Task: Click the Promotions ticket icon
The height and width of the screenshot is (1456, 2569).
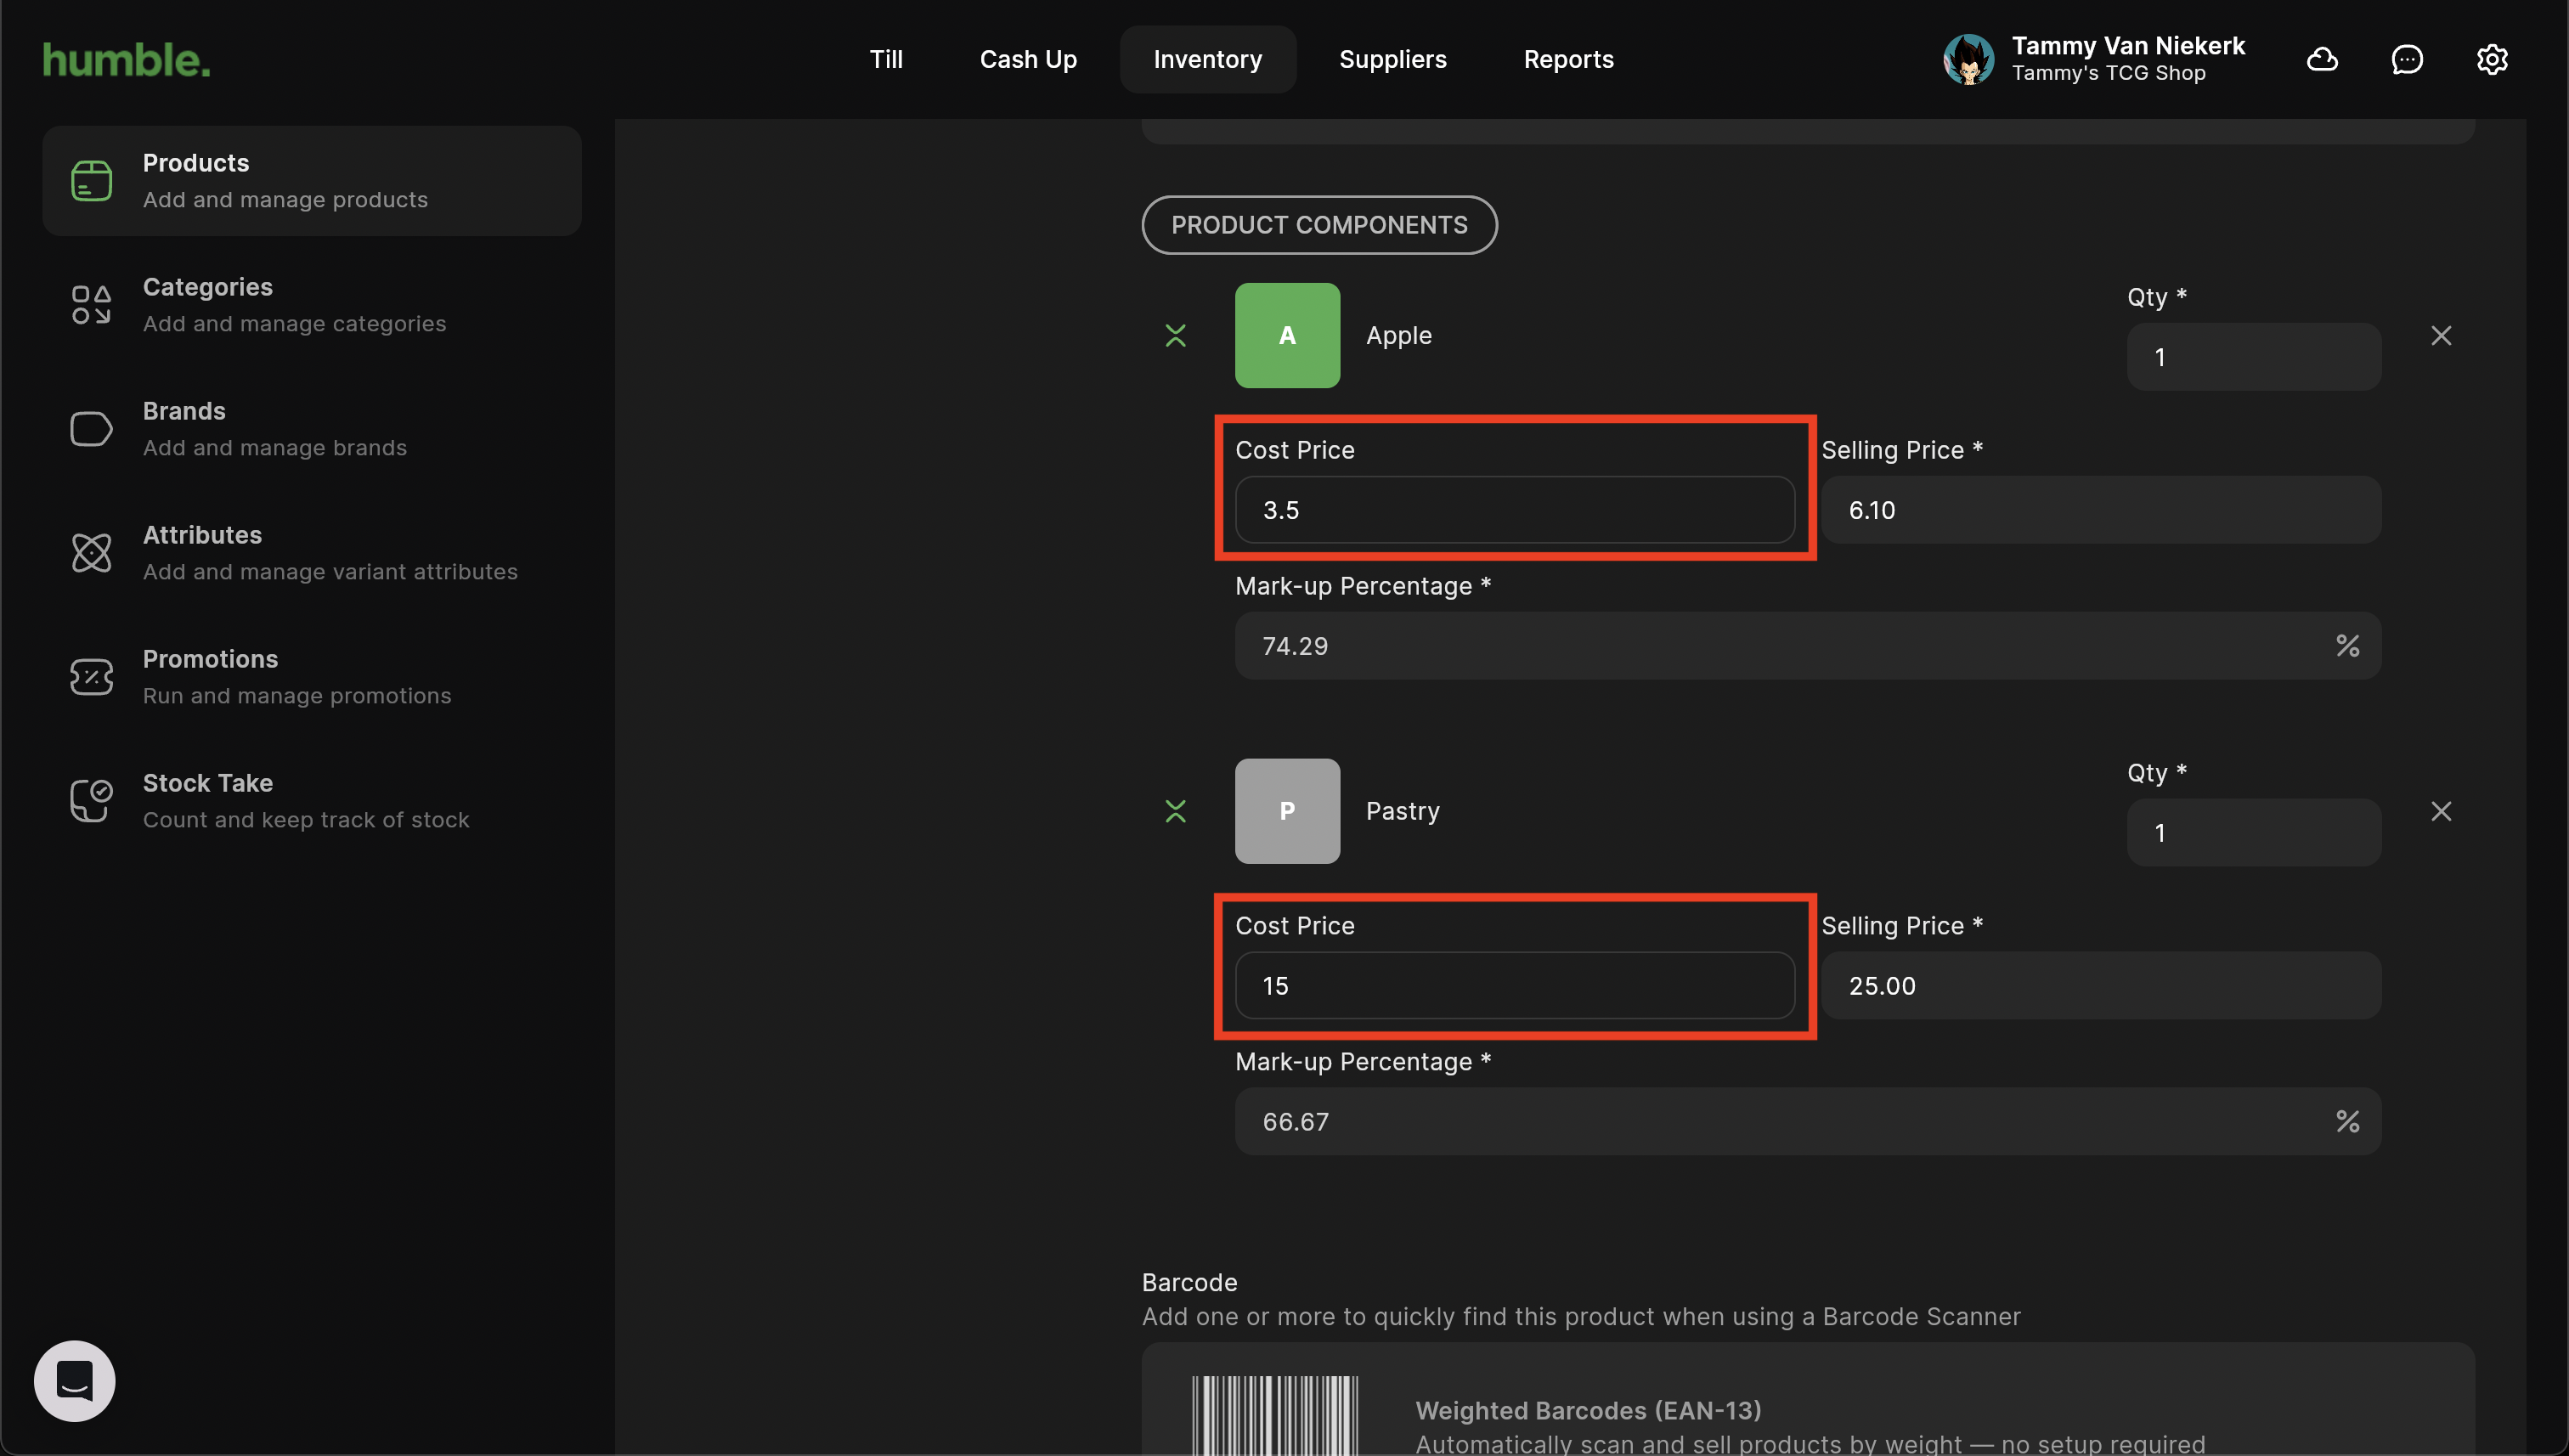Action: click(x=91, y=677)
